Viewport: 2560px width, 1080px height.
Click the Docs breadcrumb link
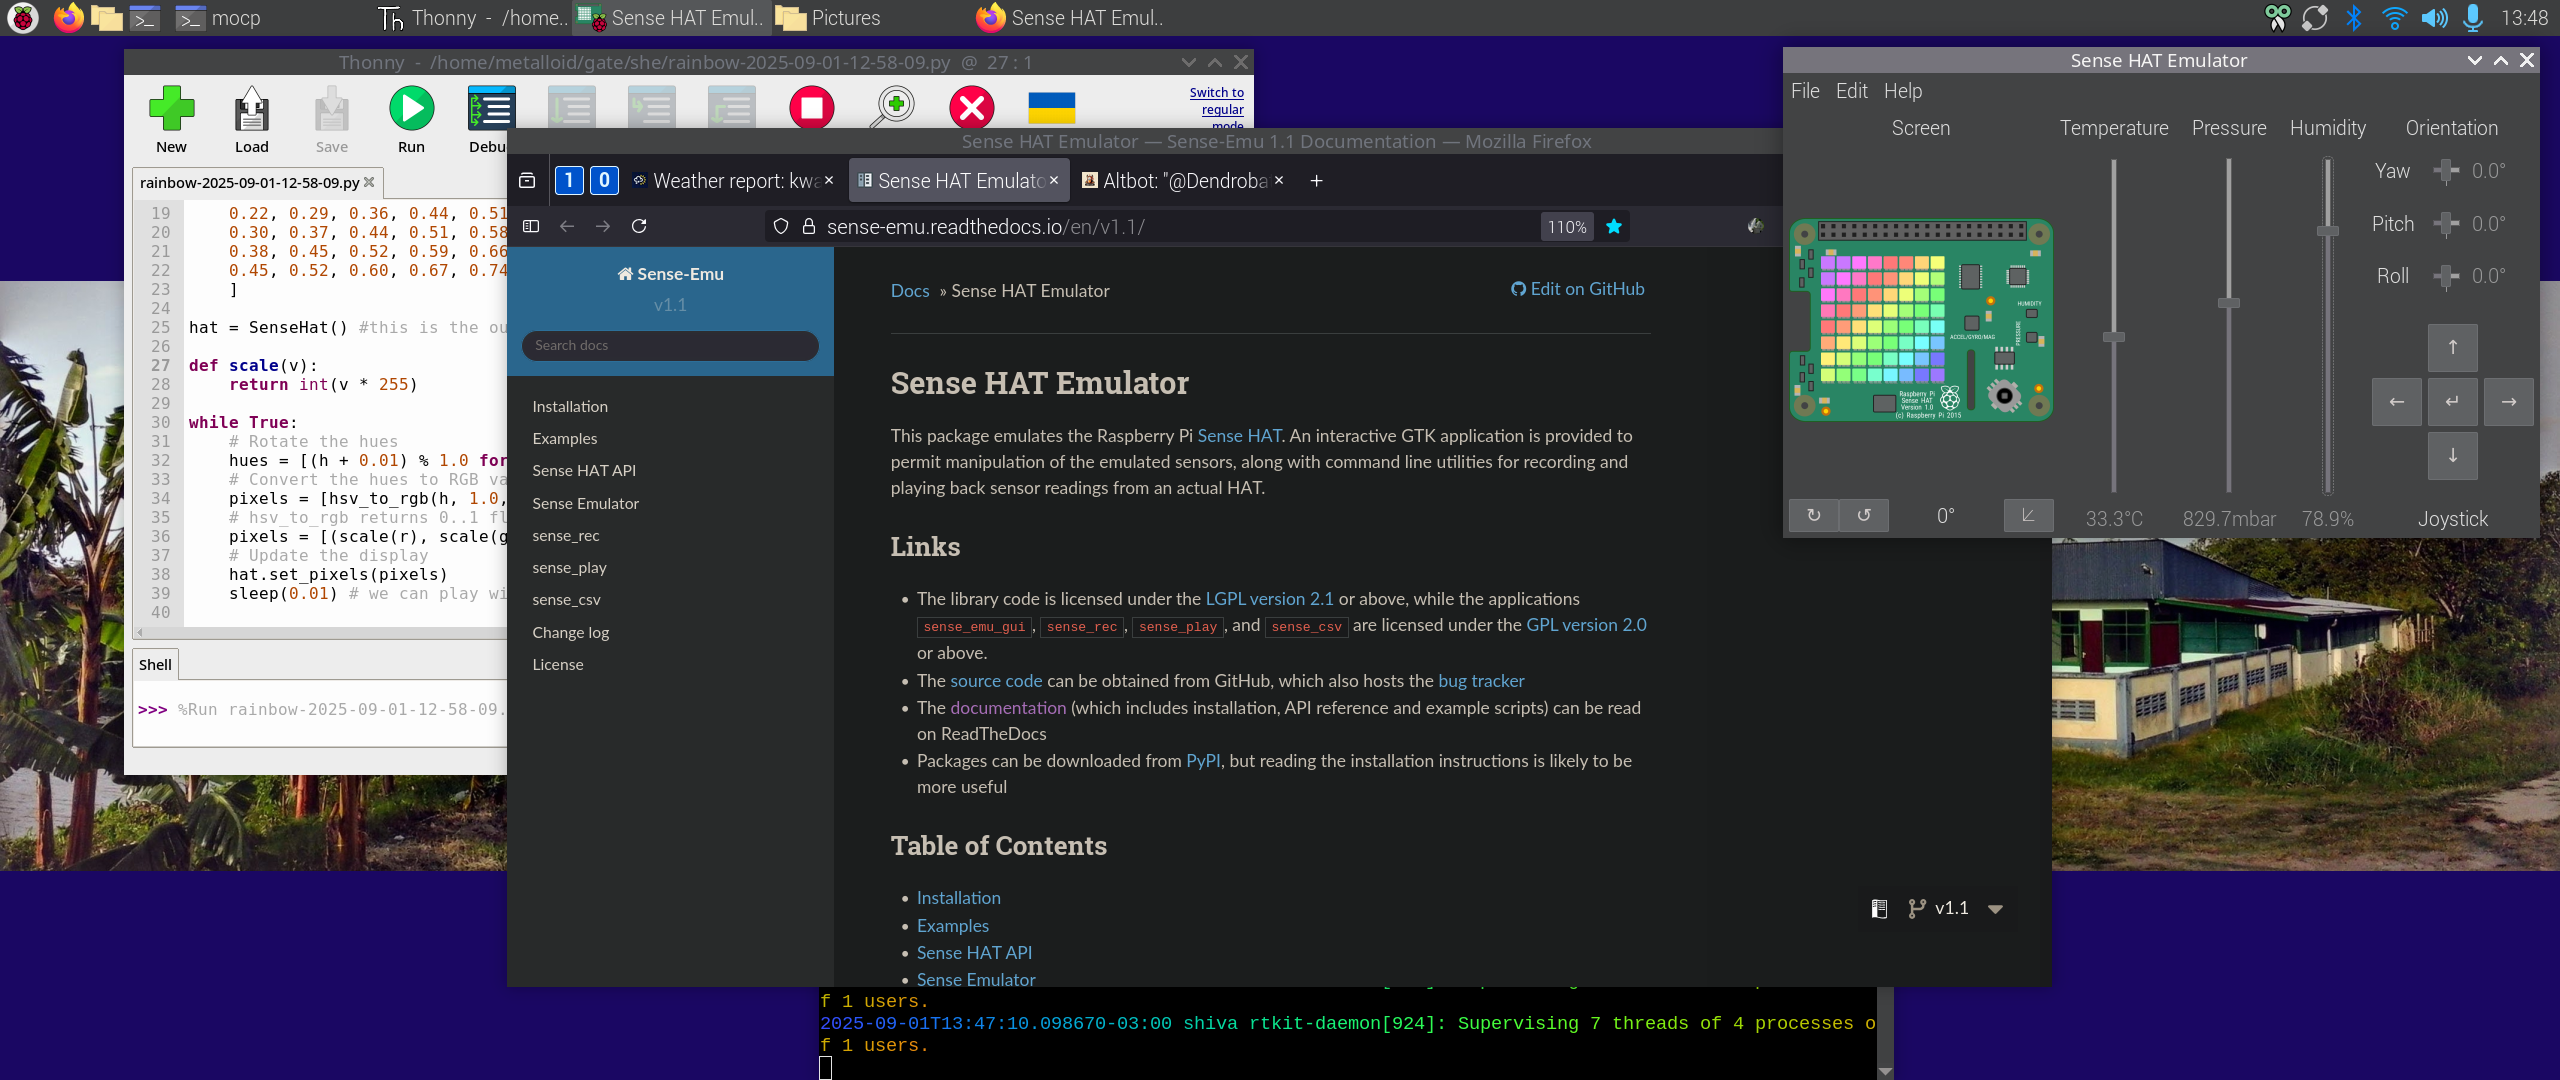point(910,291)
